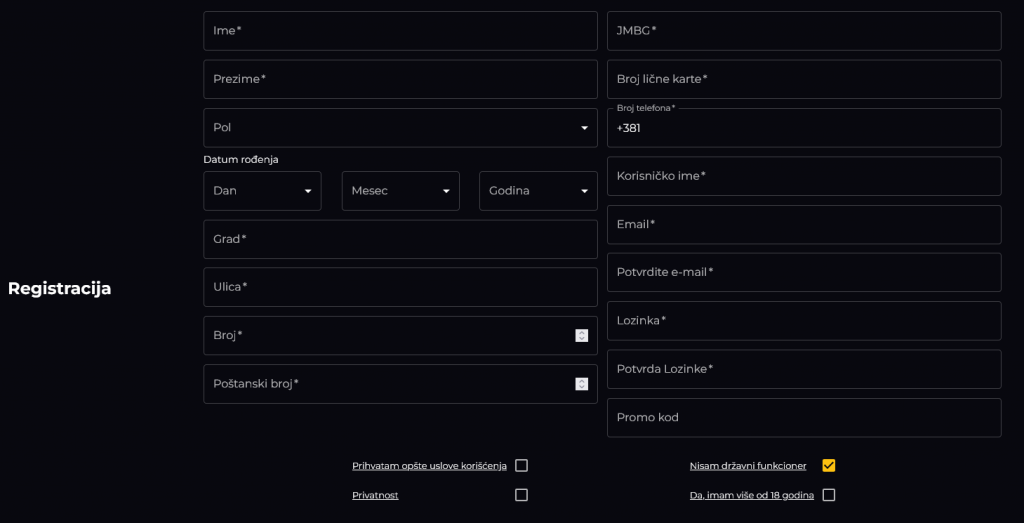Click the Poštanski broj stepper arrows
1024x523 pixels.
pyautogui.click(x=581, y=384)
